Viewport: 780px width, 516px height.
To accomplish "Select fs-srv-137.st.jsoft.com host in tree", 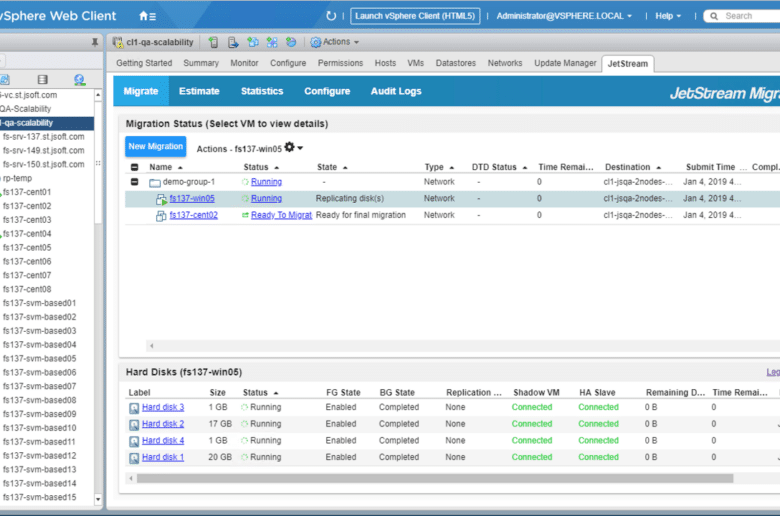I will coord(43,136).
